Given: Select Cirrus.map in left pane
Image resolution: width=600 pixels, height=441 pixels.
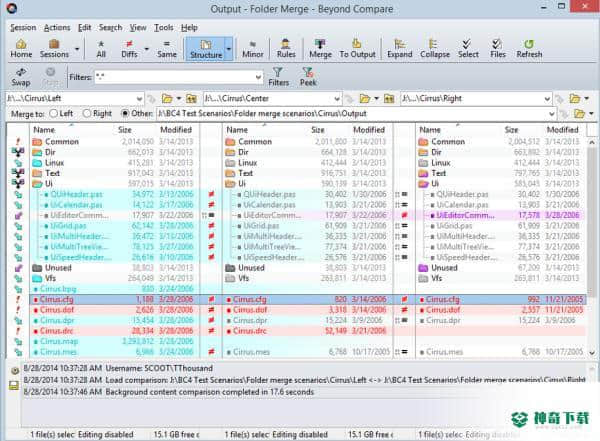Looking at the screenshot, I should click(59, 341).
